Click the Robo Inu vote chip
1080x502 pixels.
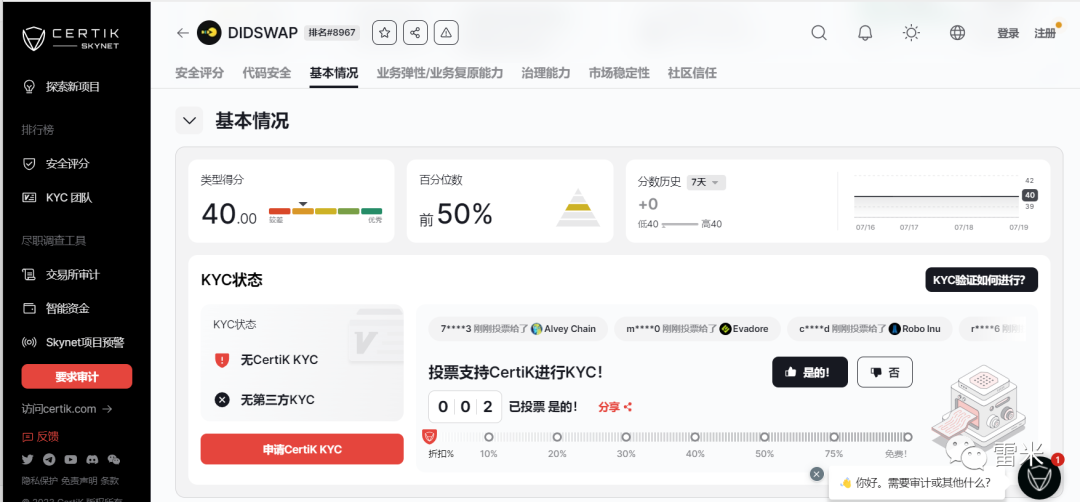click(869, 329)
